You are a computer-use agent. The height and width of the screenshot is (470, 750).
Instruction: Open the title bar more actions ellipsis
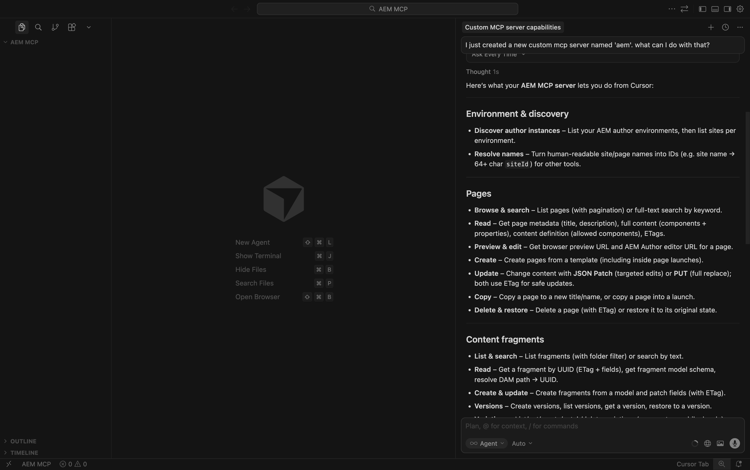(x=672, y=9)
